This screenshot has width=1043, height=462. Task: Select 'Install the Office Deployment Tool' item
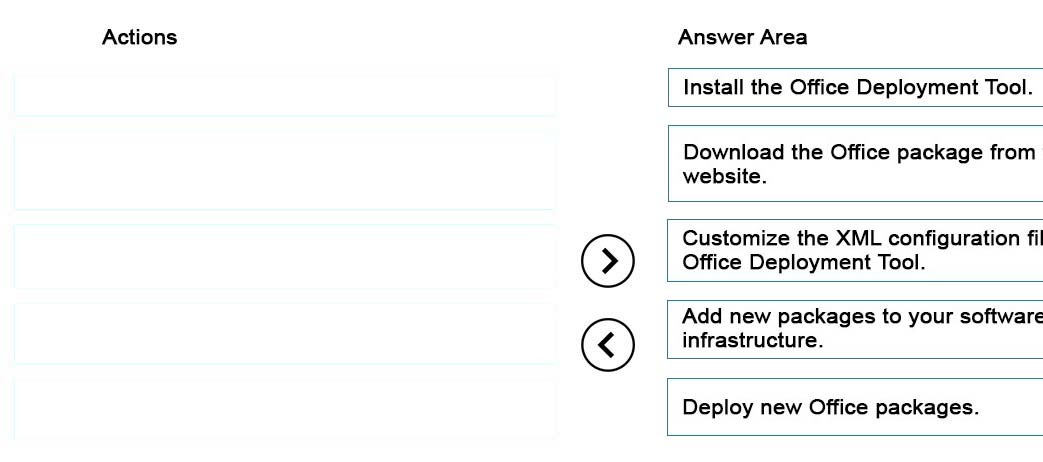[855, 87]
